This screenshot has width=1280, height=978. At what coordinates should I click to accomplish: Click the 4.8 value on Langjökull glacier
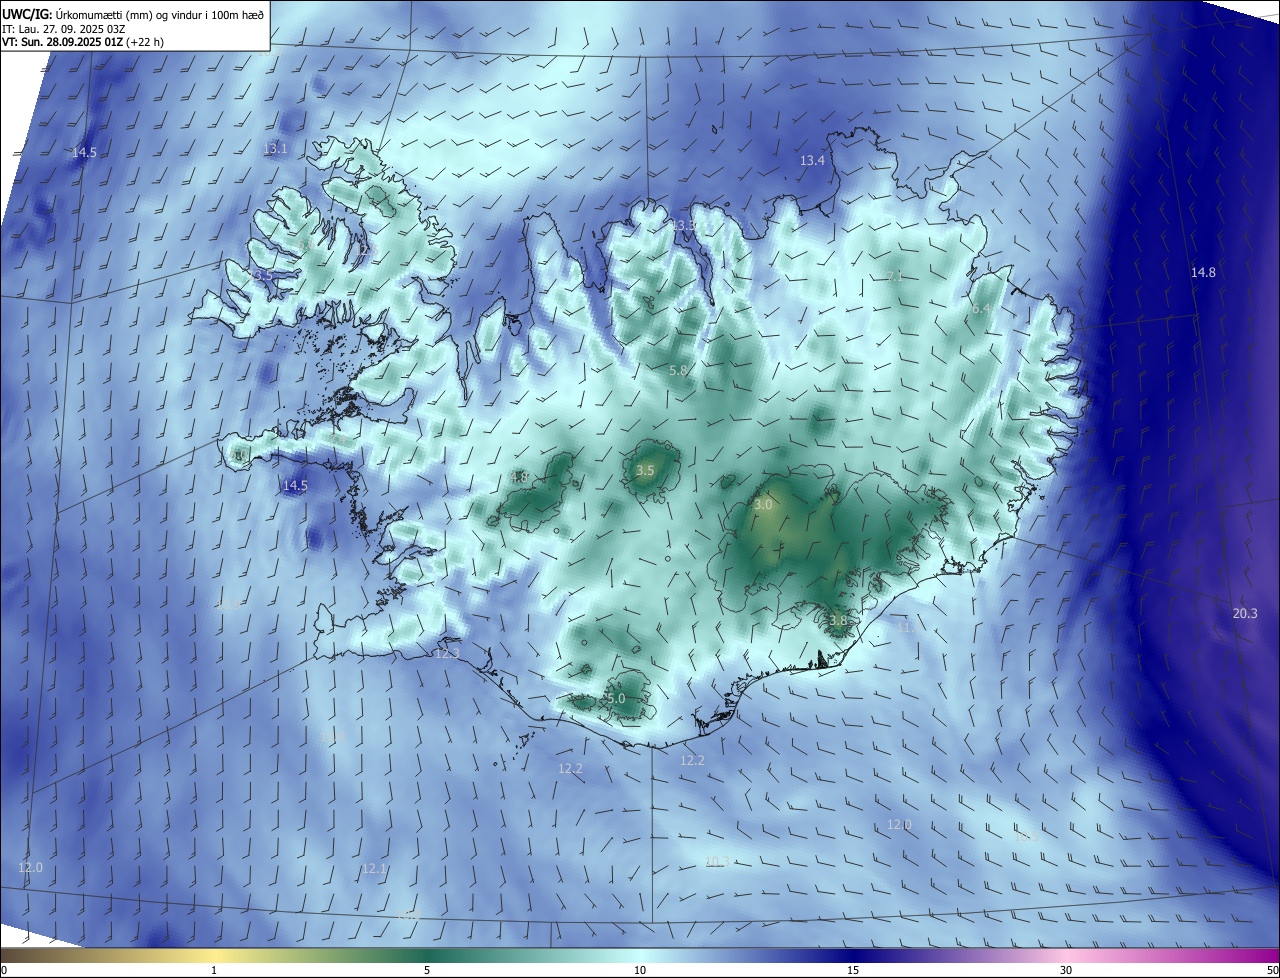(x=519, y=478)
